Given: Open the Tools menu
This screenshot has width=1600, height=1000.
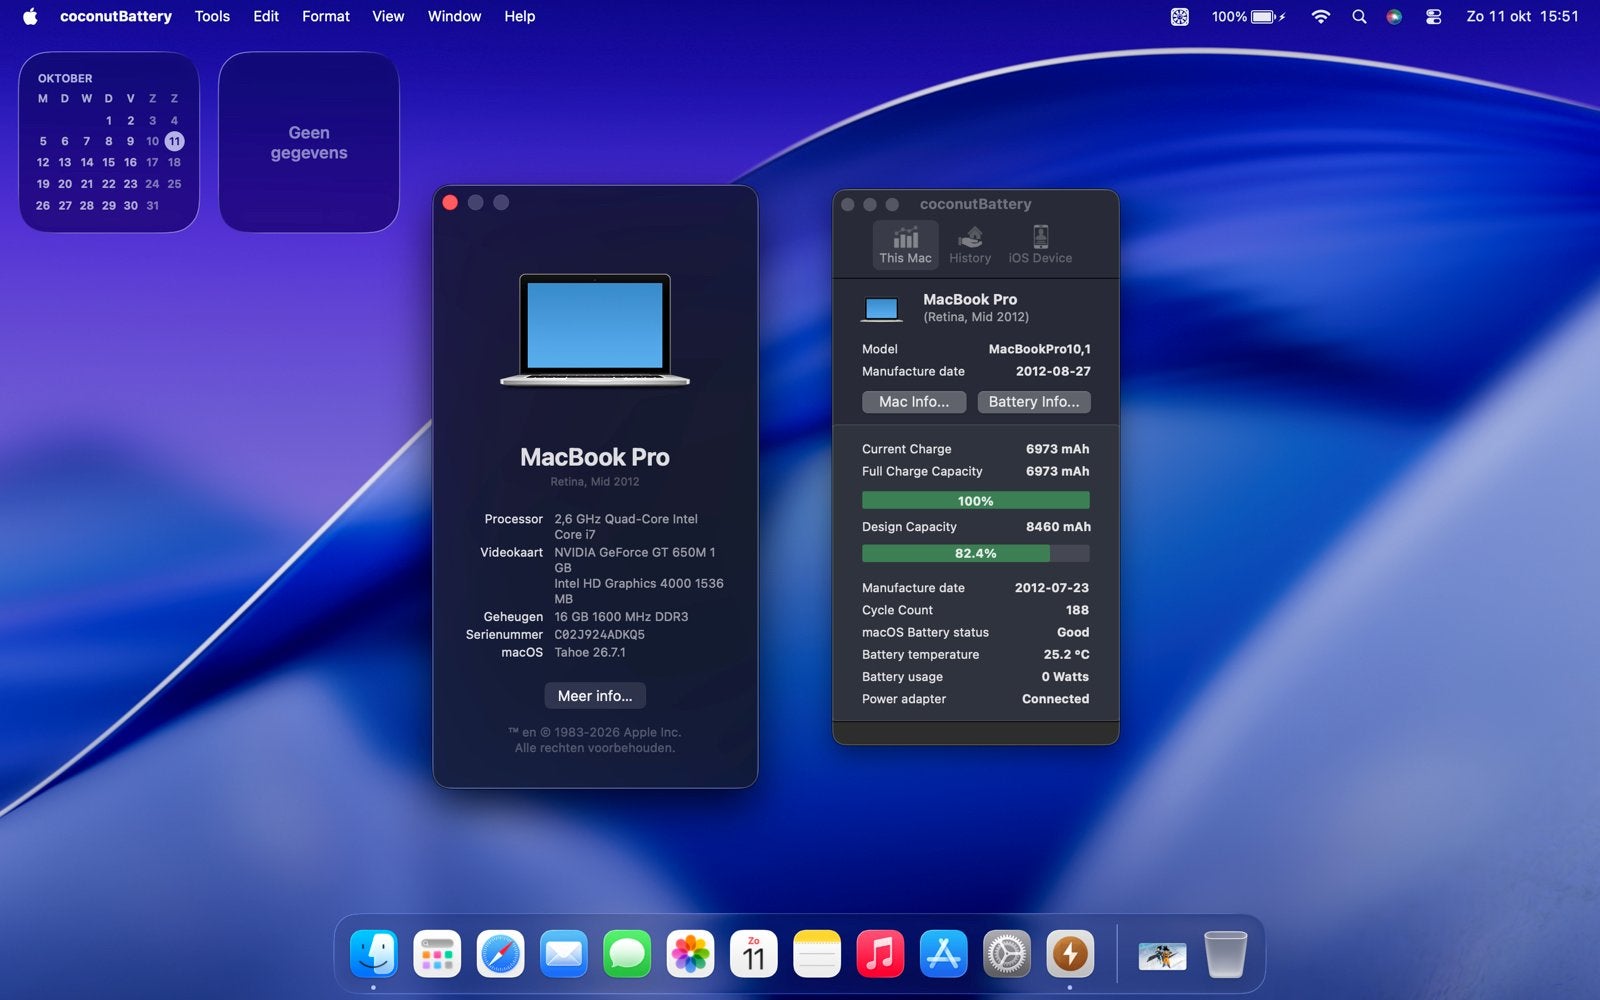Looking at the screenshot, I should click(212, 16).
